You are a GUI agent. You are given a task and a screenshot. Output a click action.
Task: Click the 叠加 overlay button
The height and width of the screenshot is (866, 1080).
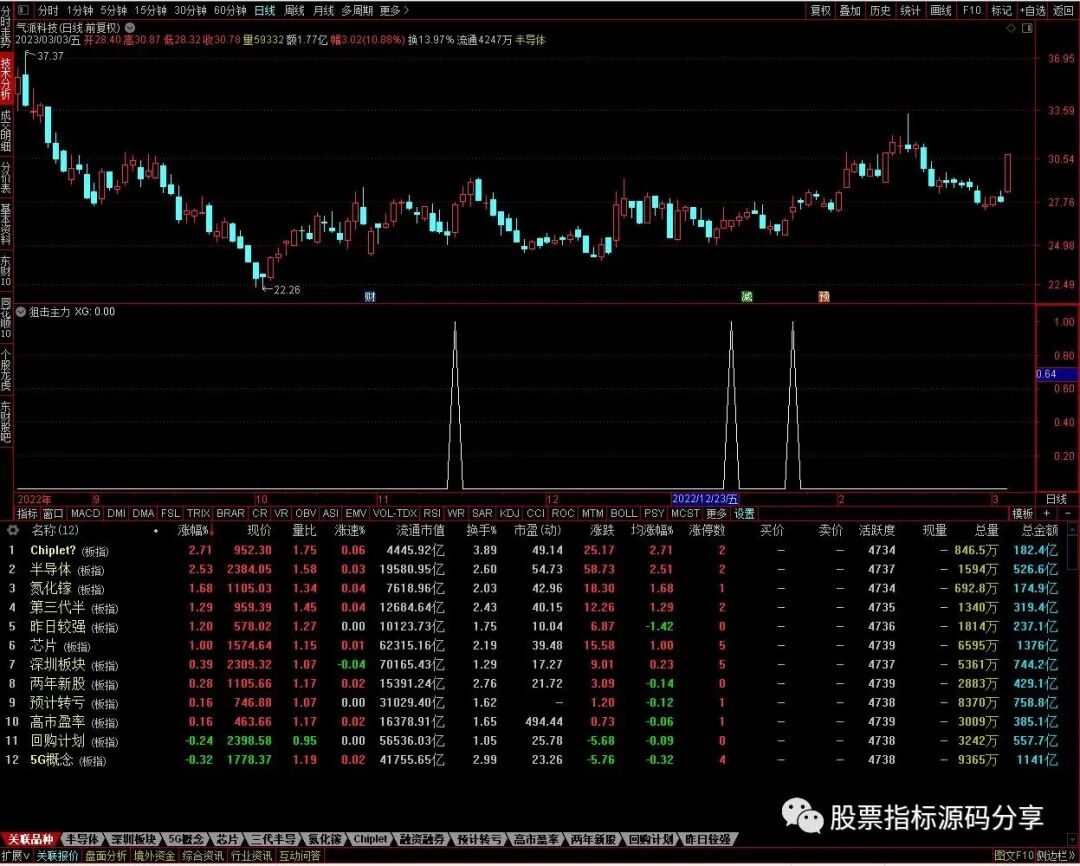pyautogui.click(x=850, y=10)
